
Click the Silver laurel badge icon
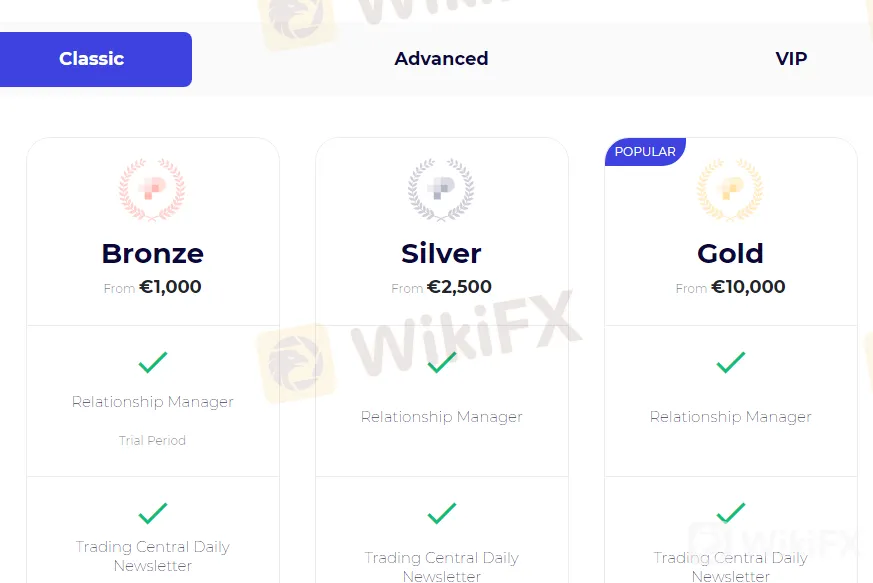(x=441, y=189)
